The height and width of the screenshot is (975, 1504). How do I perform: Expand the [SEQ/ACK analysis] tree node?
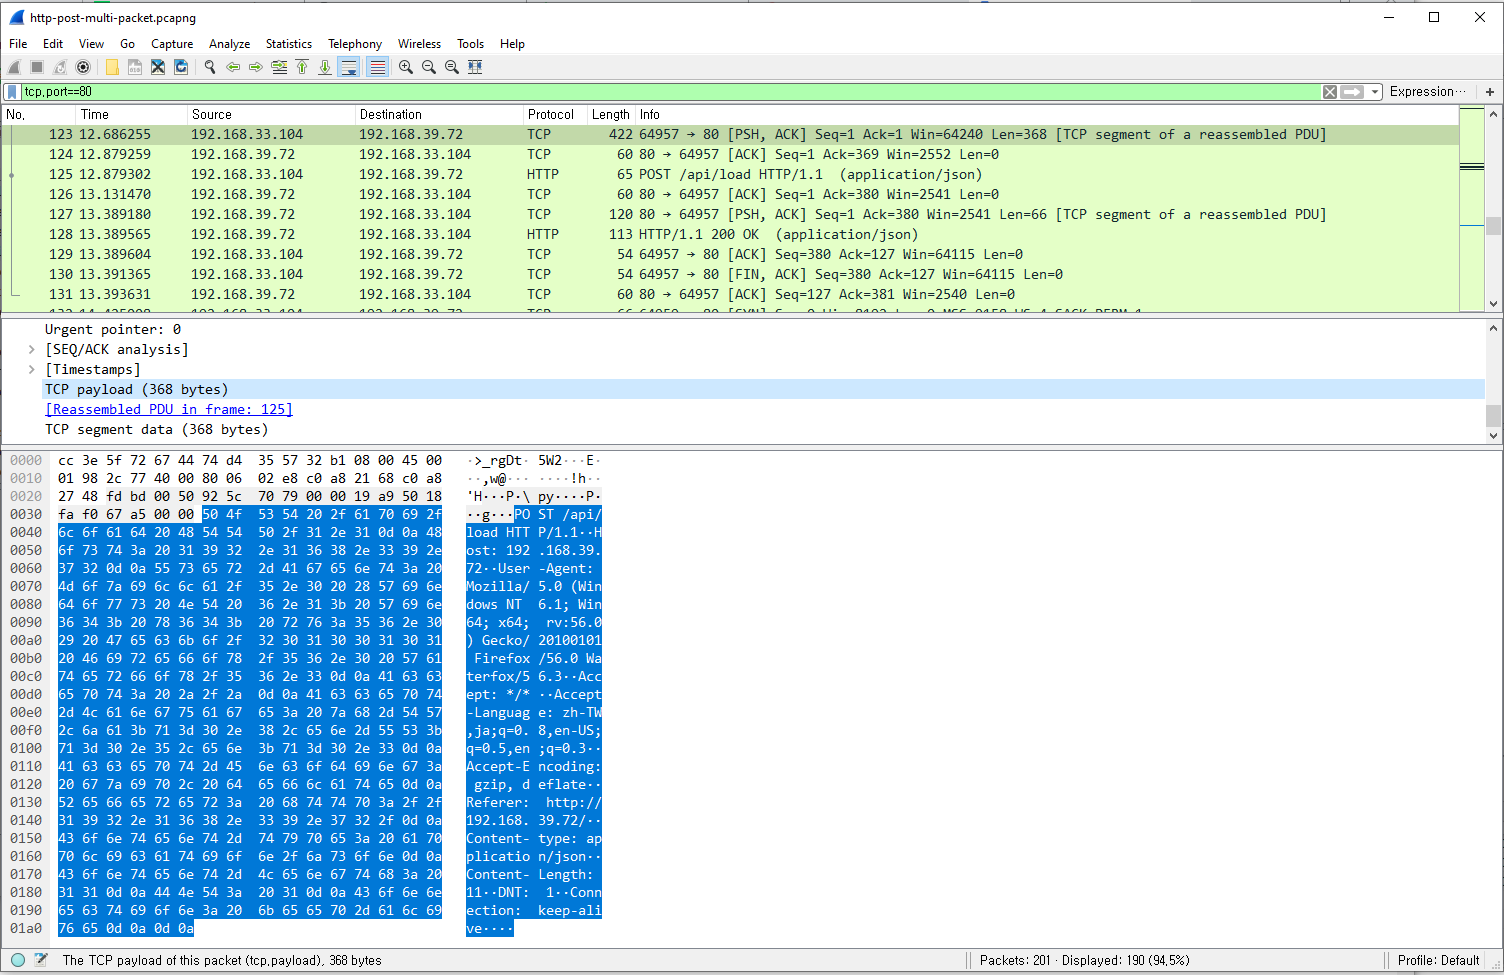click(32, 349)
